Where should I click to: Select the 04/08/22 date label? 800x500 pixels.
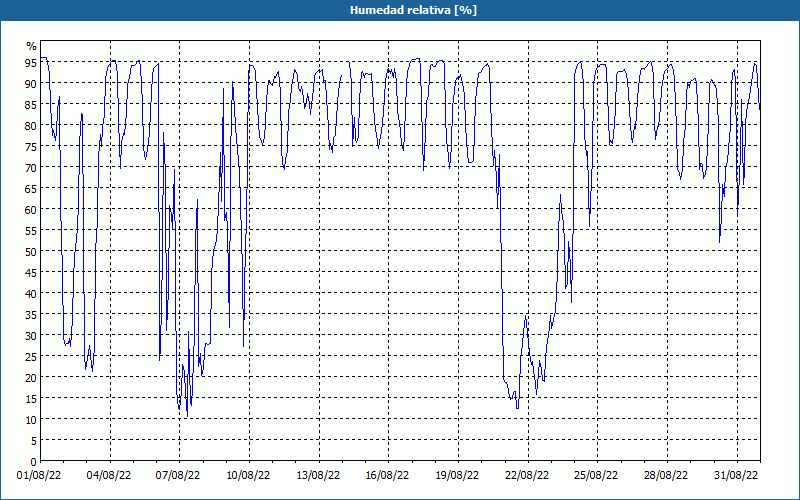109,476
